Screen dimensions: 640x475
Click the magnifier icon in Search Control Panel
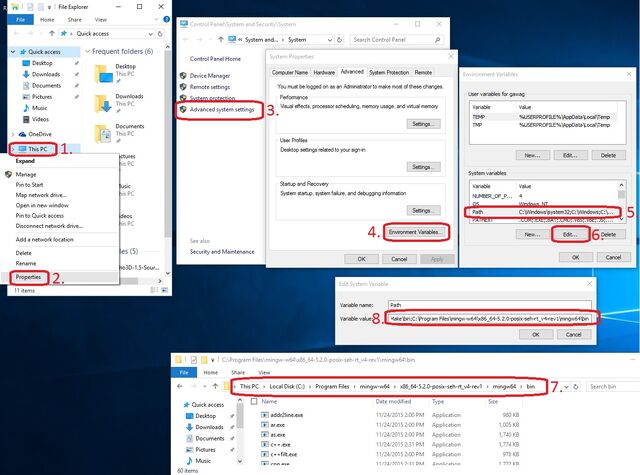pyautogui.click(x=437, y=40)
